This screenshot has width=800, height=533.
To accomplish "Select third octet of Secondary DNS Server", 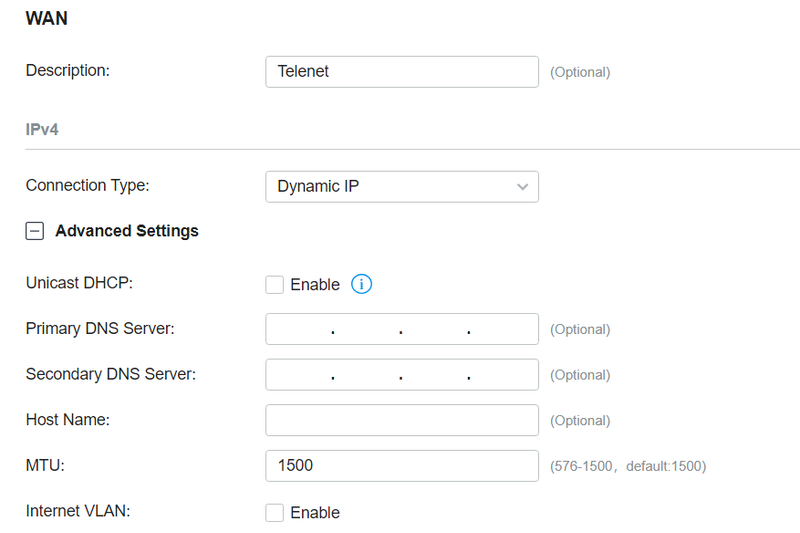I will (434, 375).
